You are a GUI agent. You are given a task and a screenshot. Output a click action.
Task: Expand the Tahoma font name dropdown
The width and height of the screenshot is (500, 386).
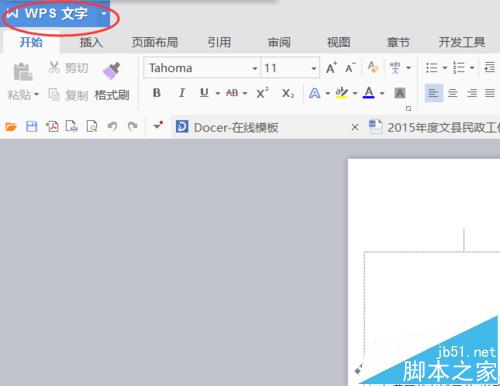tap(255, 68)
